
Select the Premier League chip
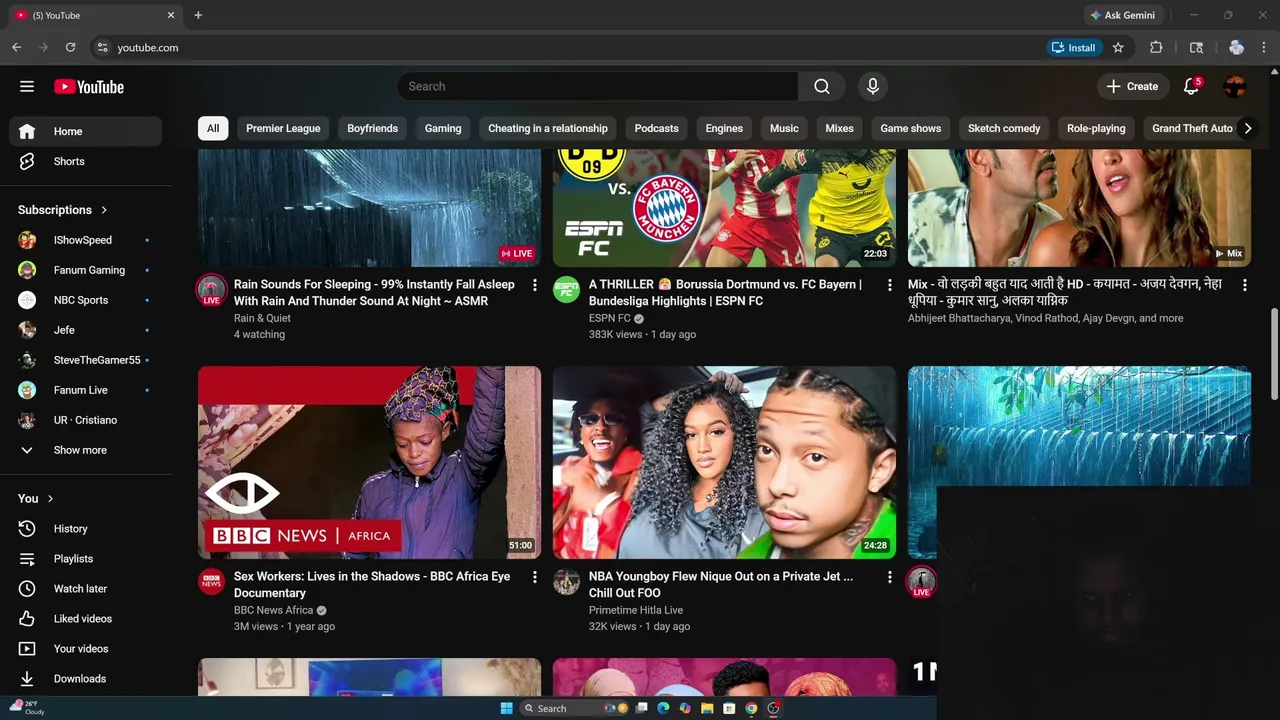(x=283, y=128)
